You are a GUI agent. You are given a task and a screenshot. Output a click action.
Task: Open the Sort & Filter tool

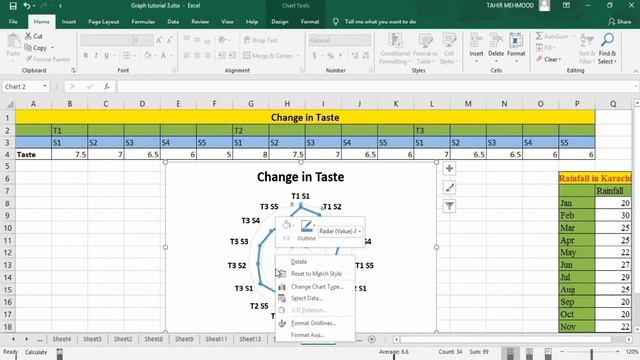[587, 48]
